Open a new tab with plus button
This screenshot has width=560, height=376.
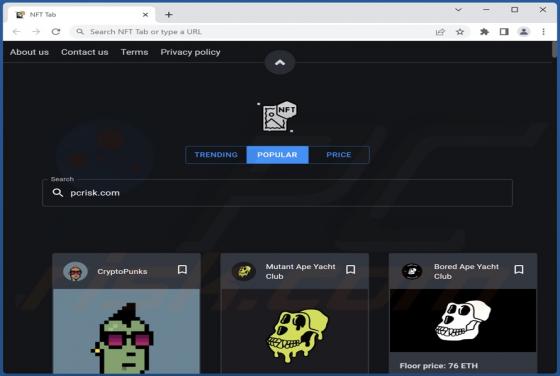[169, 15]
